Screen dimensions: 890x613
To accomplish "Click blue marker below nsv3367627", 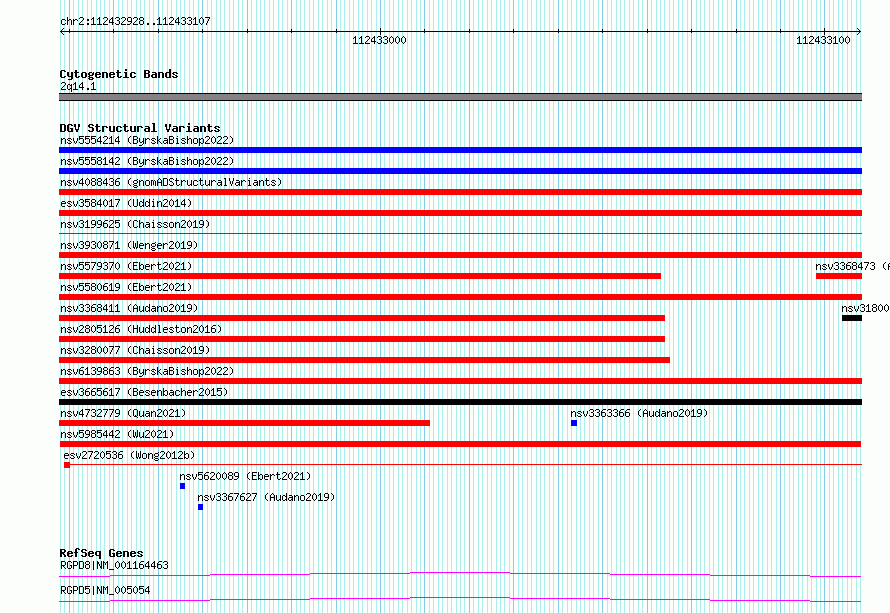I will click(200, 507).
